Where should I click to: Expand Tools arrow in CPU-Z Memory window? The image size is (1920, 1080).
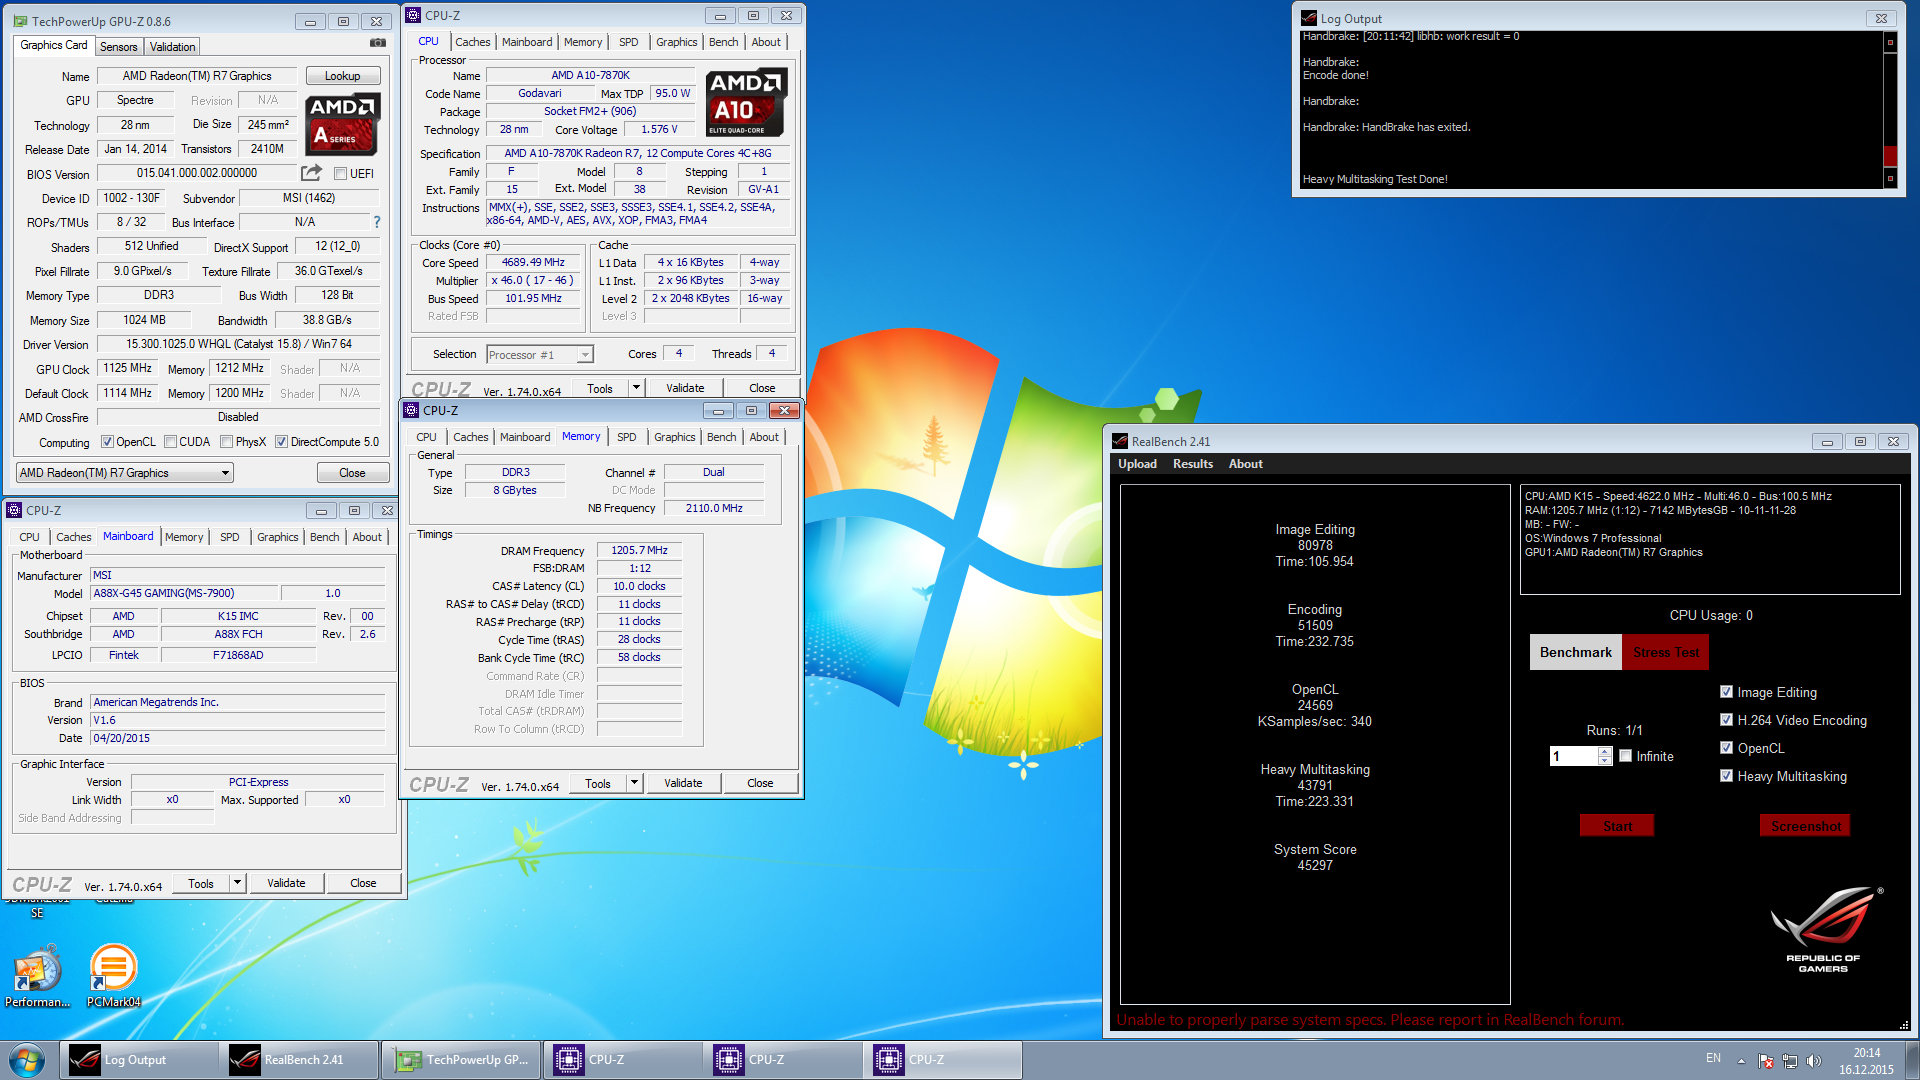(x=633, y=783)
